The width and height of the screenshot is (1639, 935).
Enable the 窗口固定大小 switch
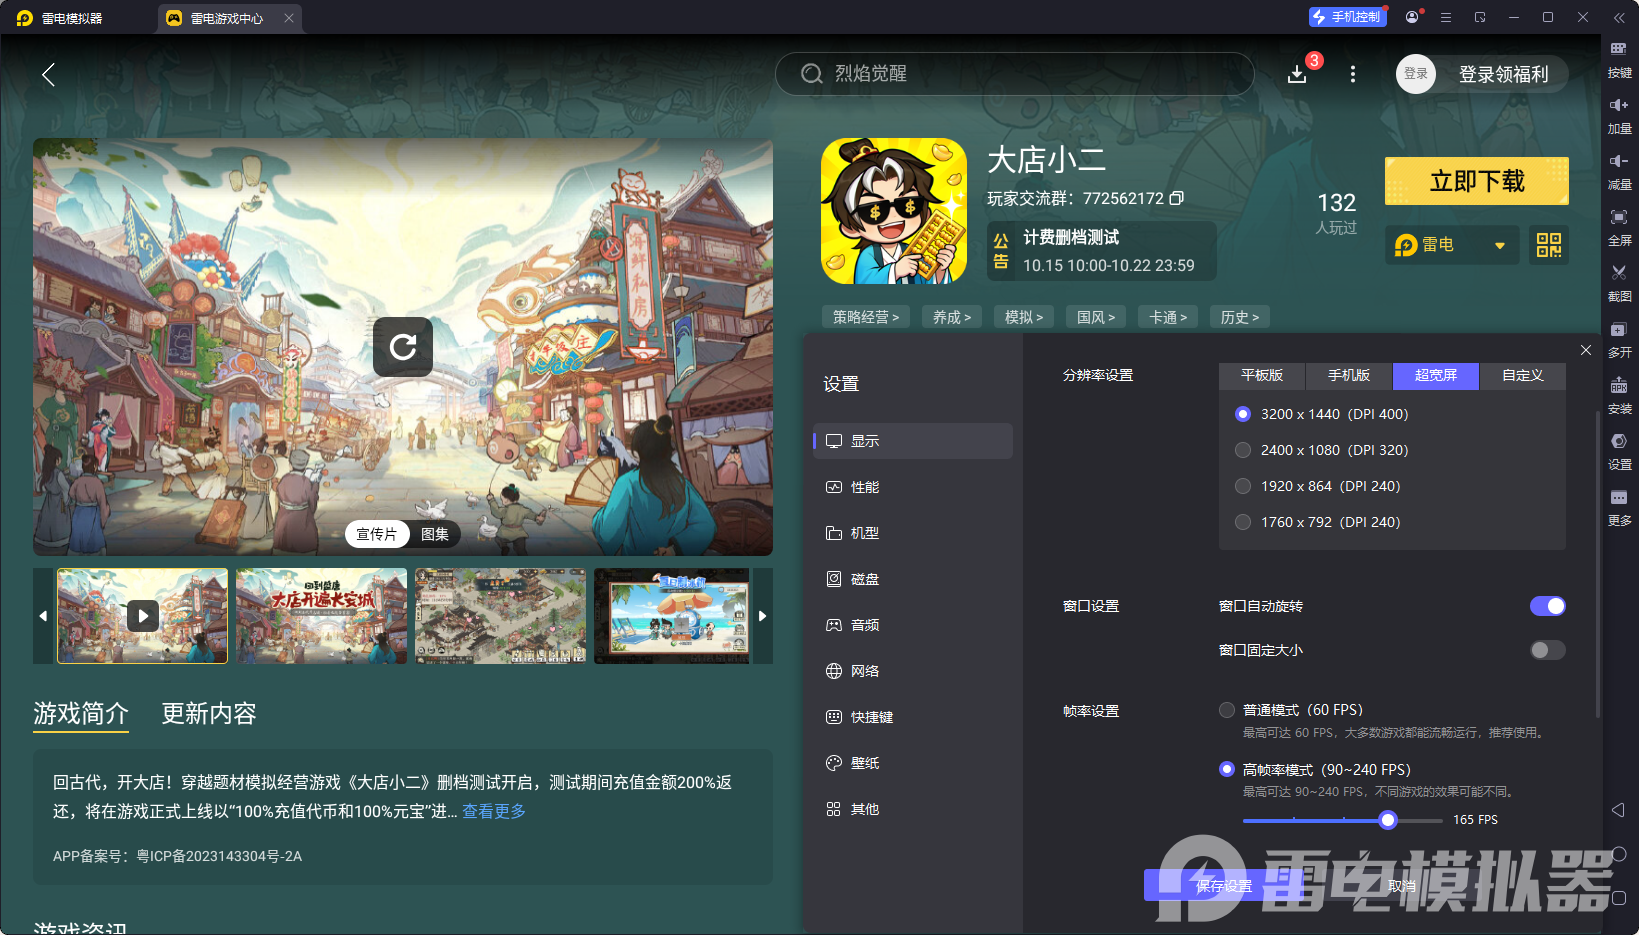point(1548,650)
